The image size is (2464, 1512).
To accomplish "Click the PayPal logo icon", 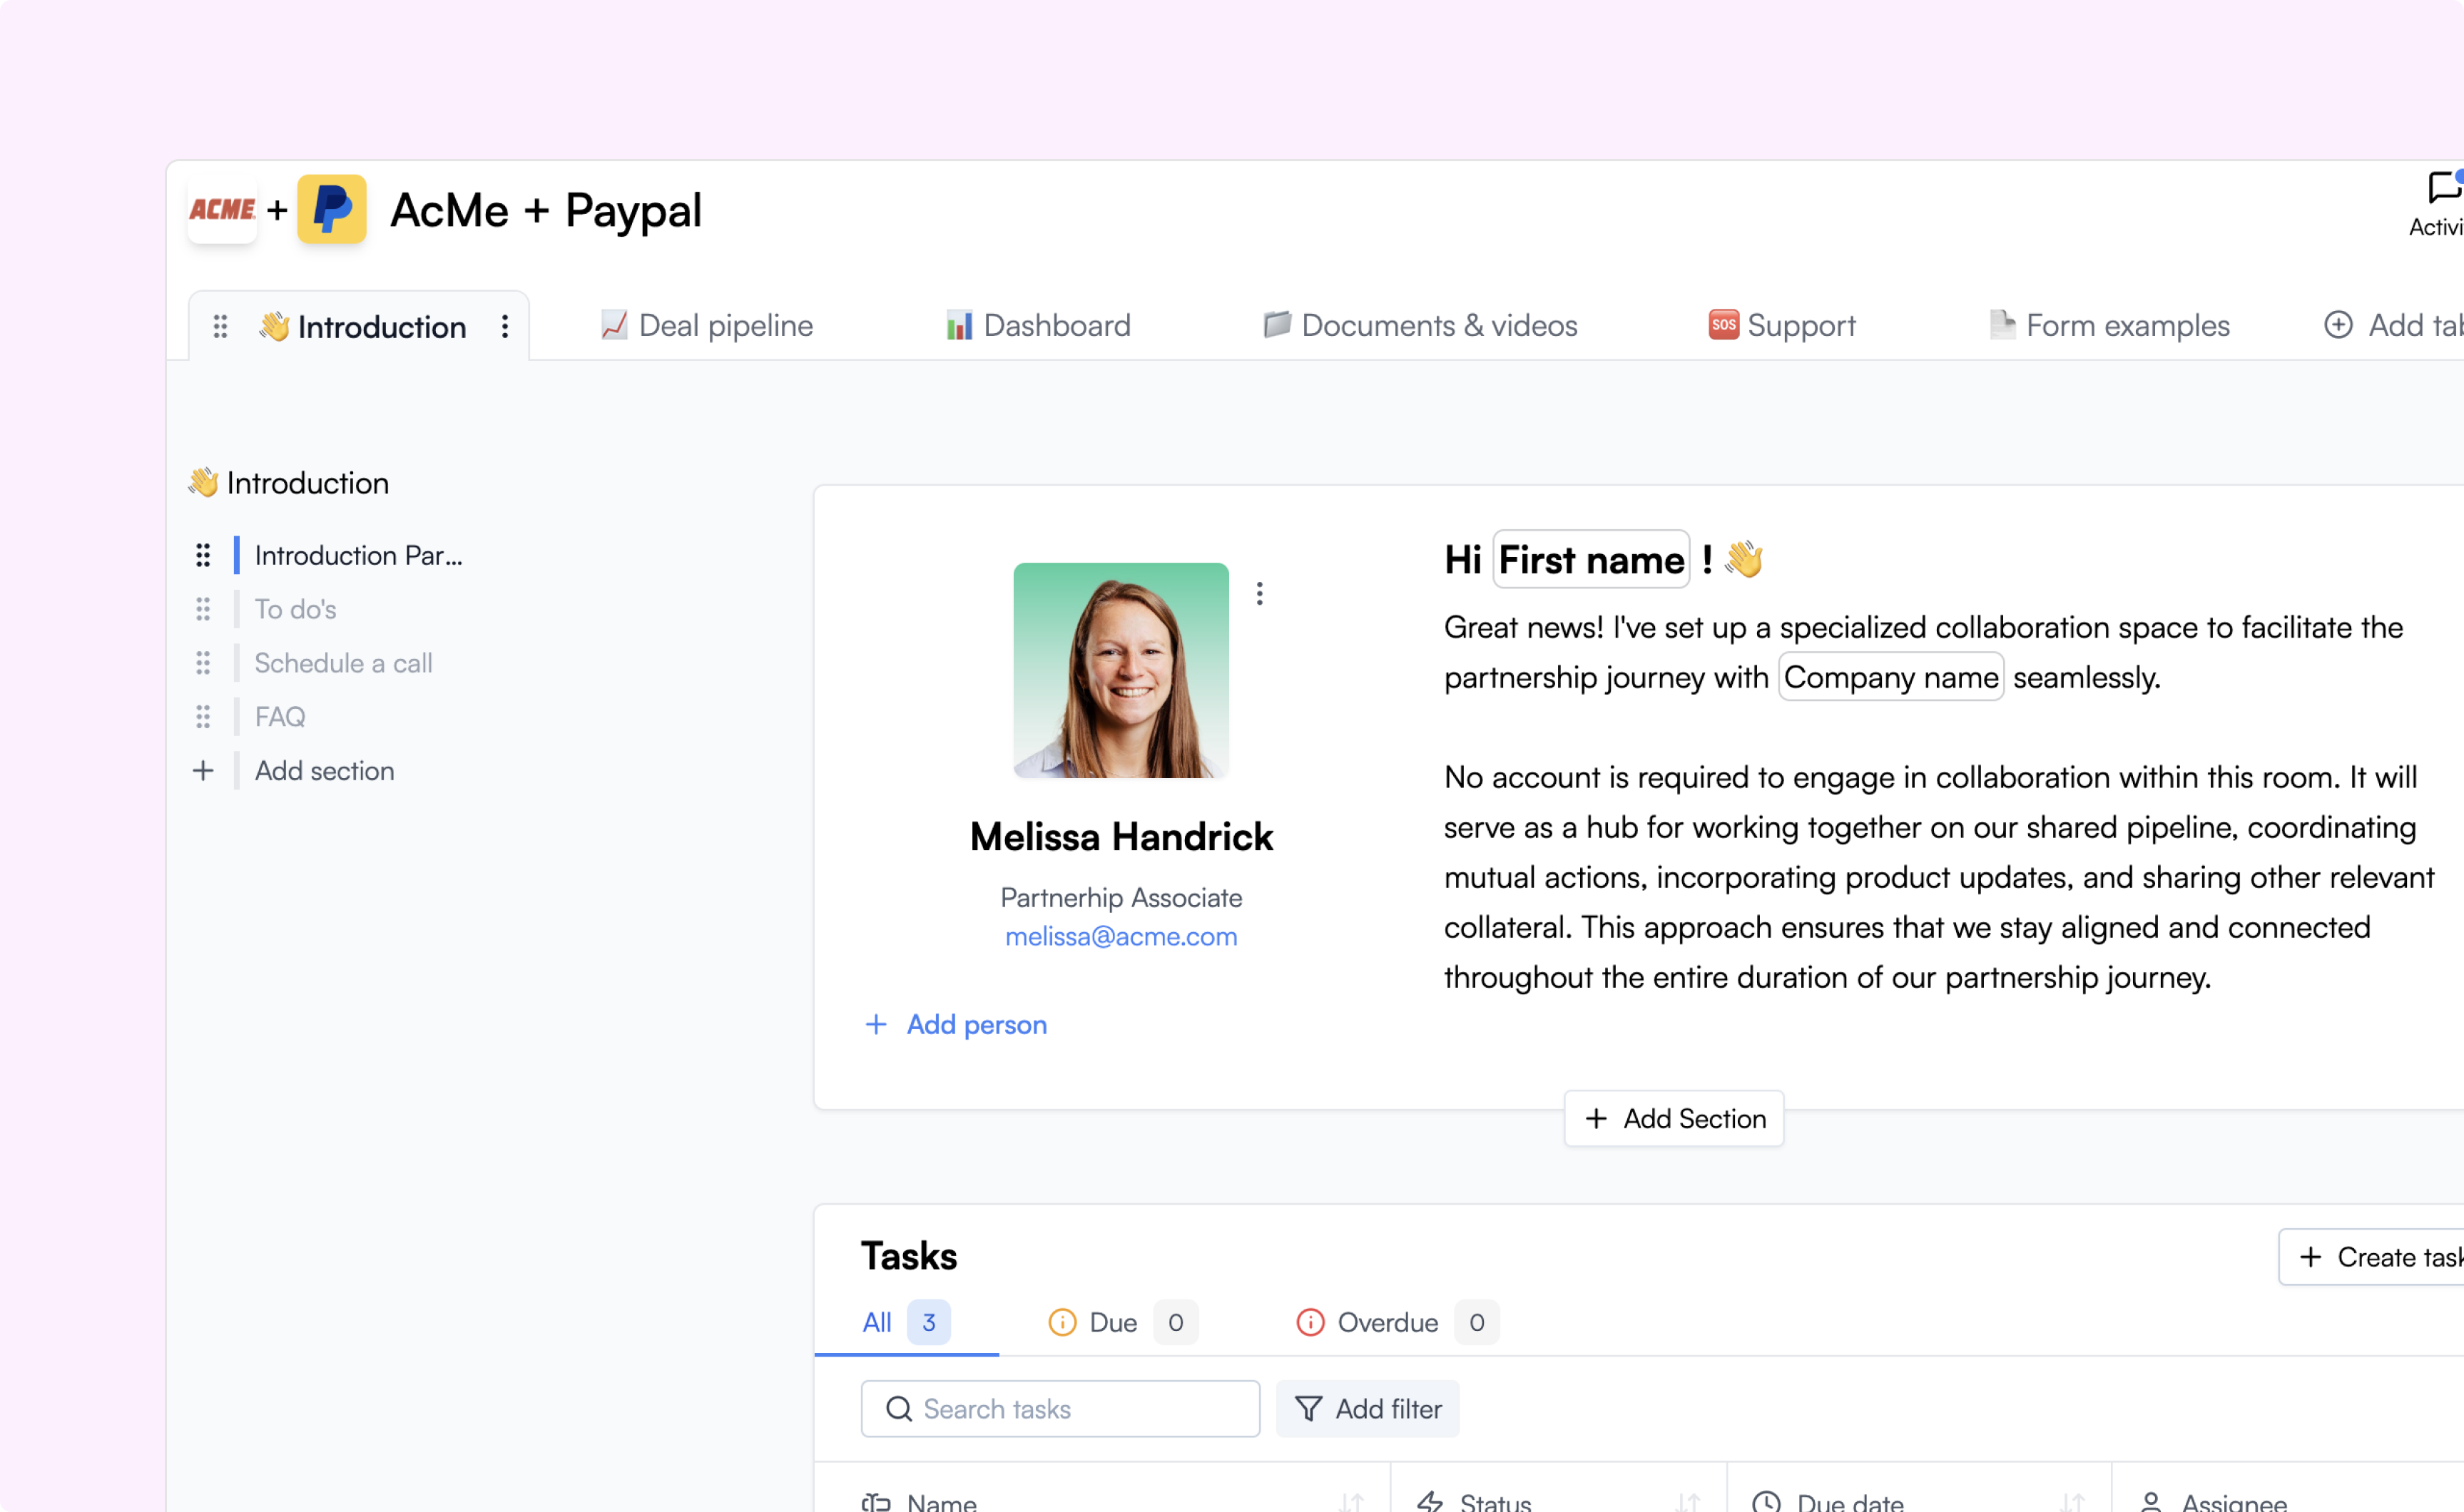I will [331, 209].
